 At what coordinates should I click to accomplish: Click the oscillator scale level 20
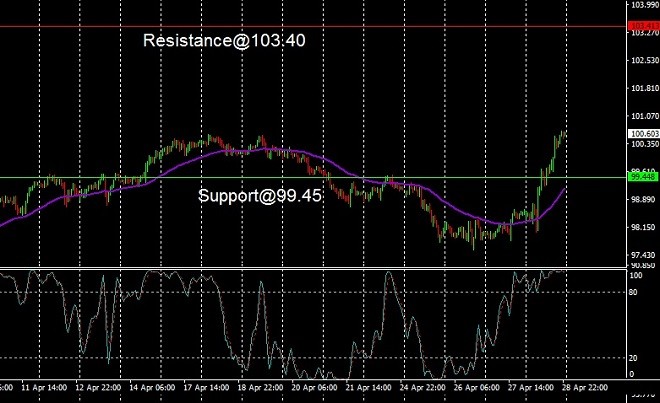click(x=633, y=358)
